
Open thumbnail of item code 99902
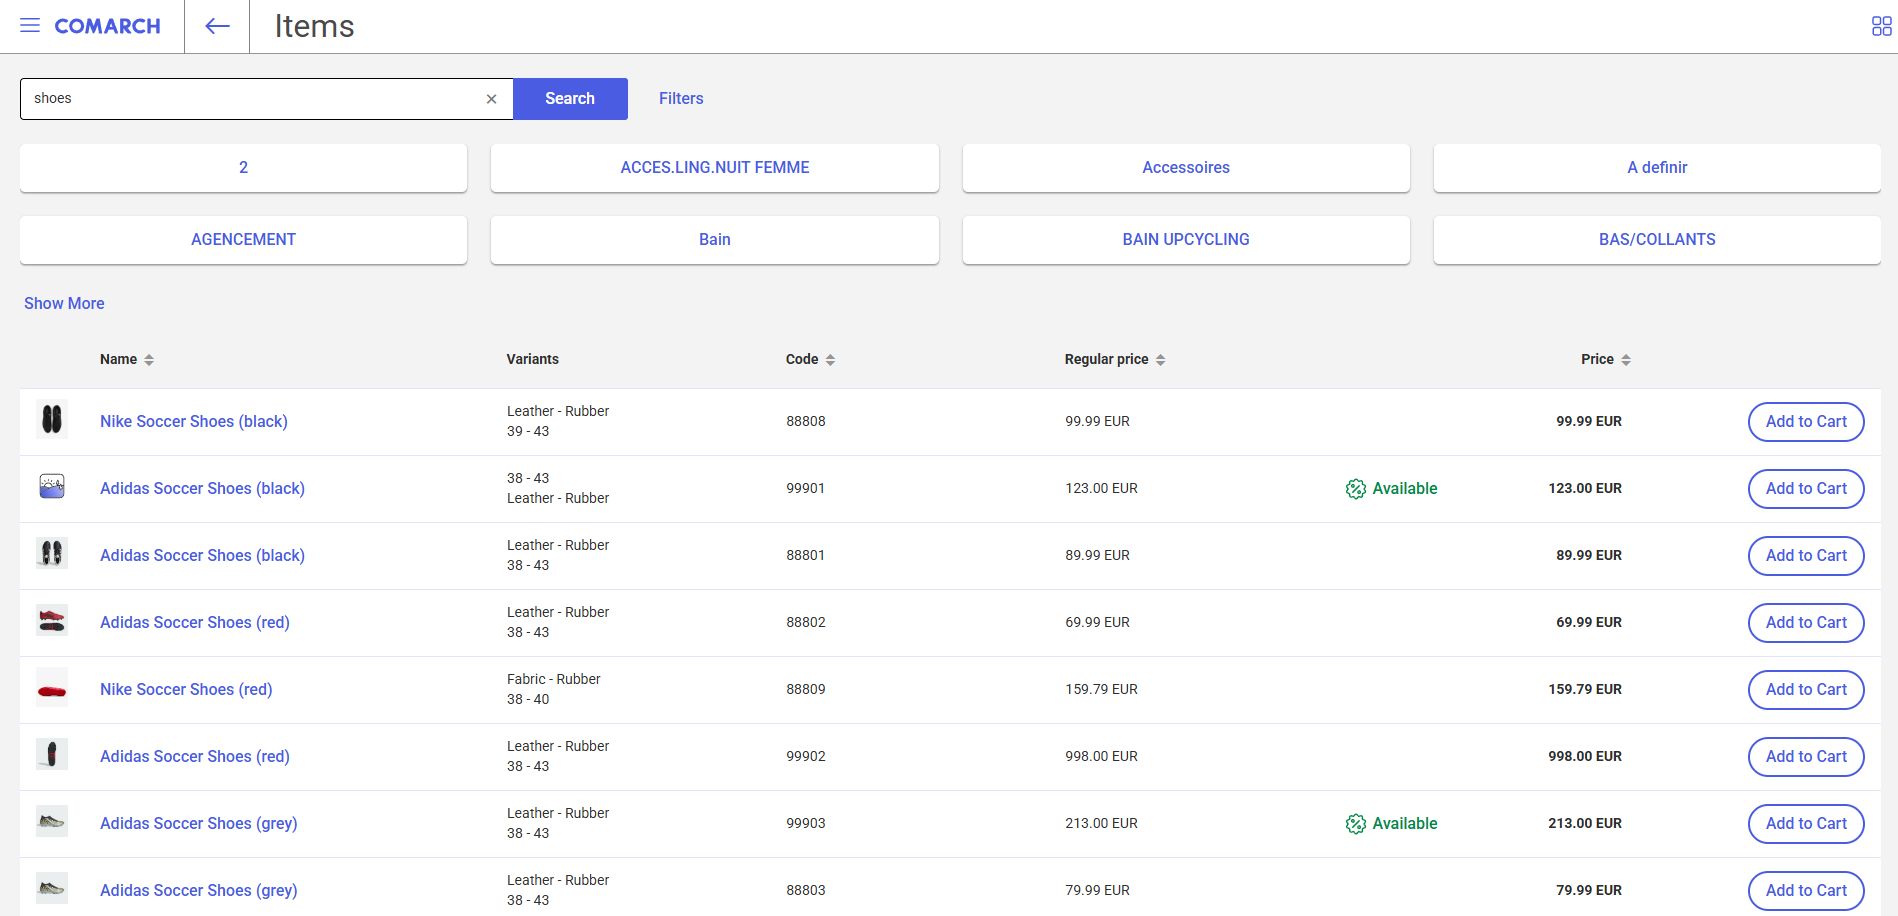click(52, 754)
